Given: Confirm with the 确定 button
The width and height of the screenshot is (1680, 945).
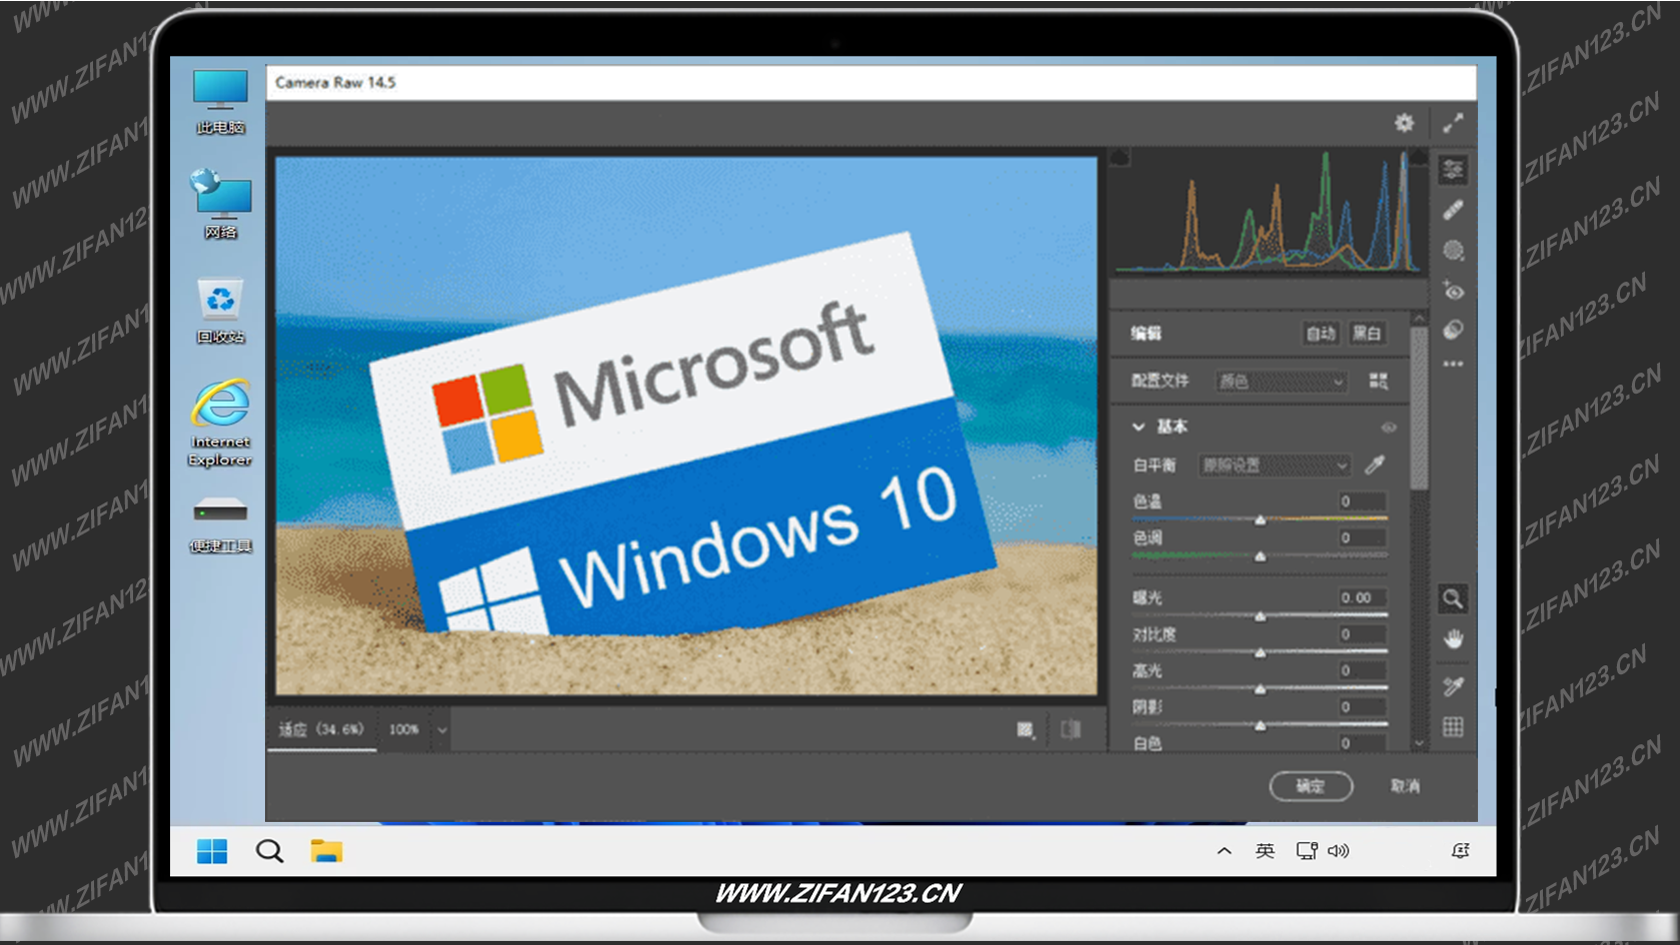Looking at the screenshot, I should 1311,786.
